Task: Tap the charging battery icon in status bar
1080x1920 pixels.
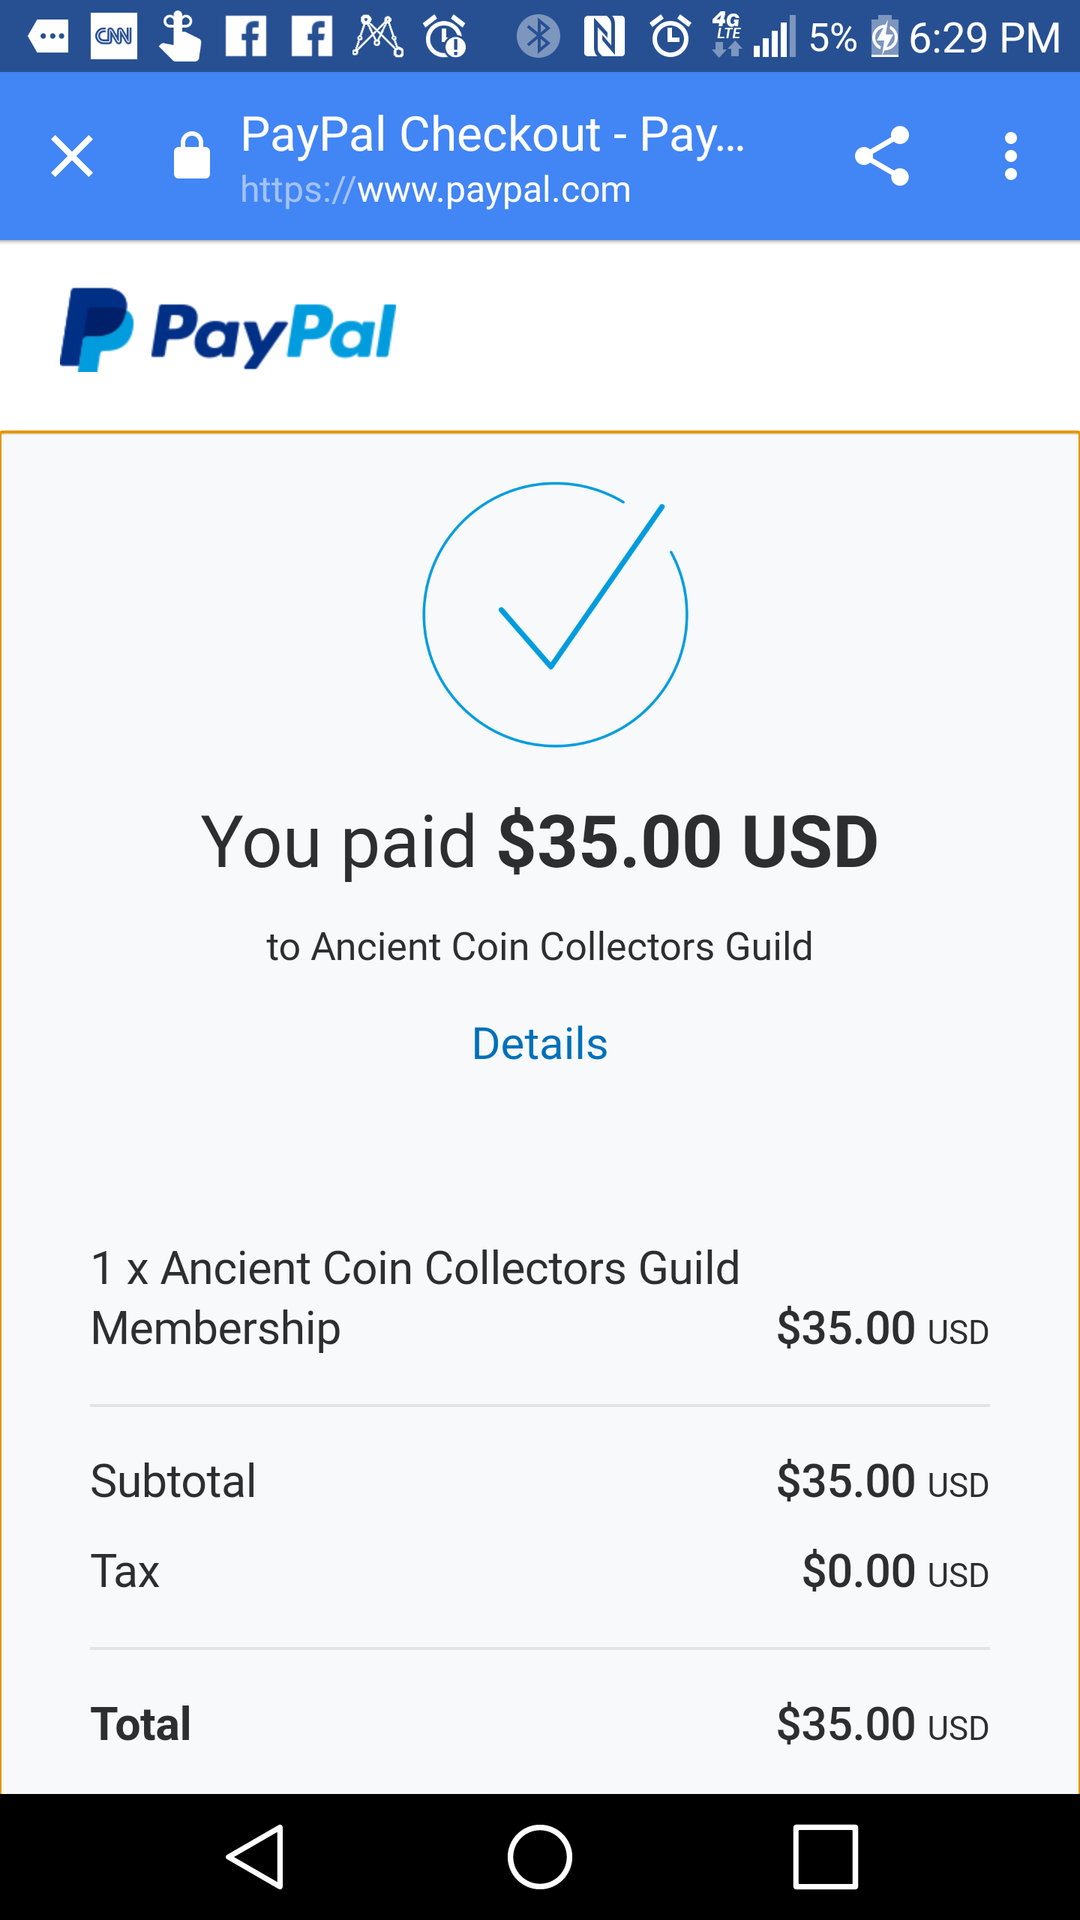Action: 884,38
